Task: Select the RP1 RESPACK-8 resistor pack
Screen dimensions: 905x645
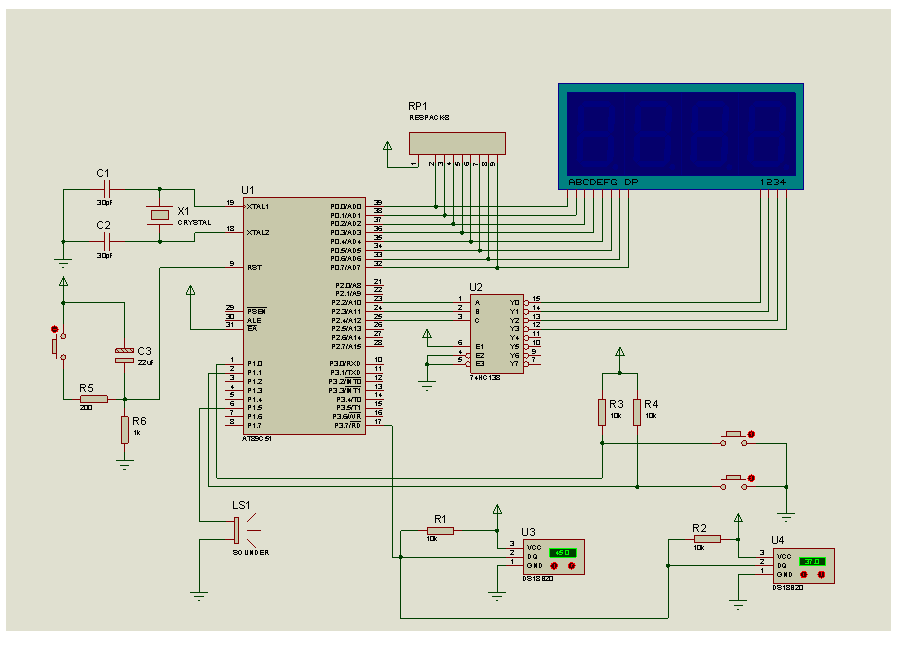Action: (459, 144)
